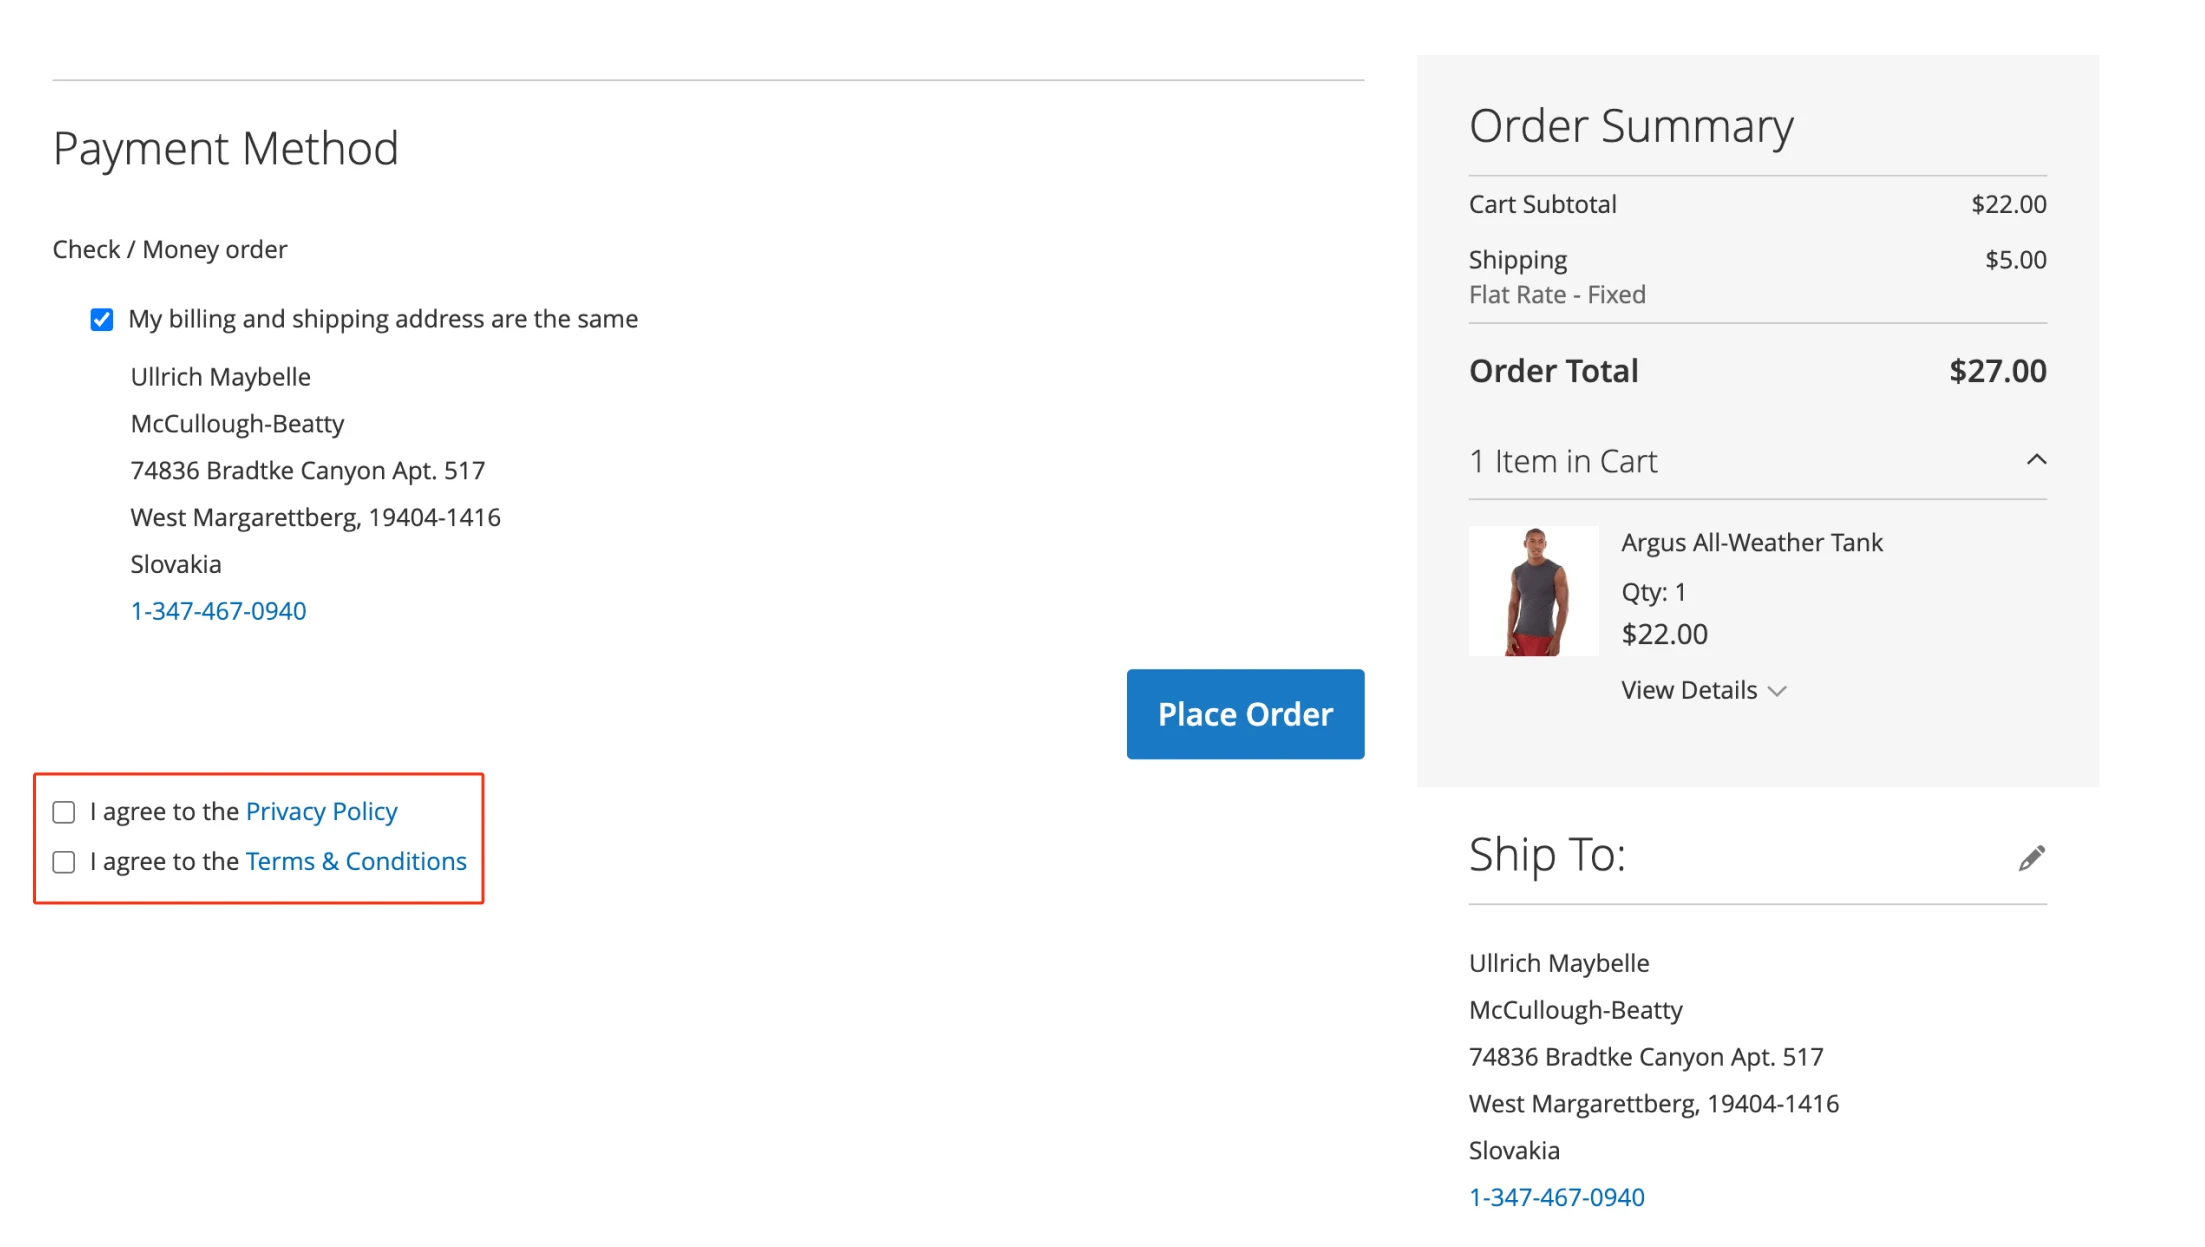Enable the Privacy Policy agreement checkbox
The width and height of the screenshot is (2205, 1247).
[x=64, y=812]
